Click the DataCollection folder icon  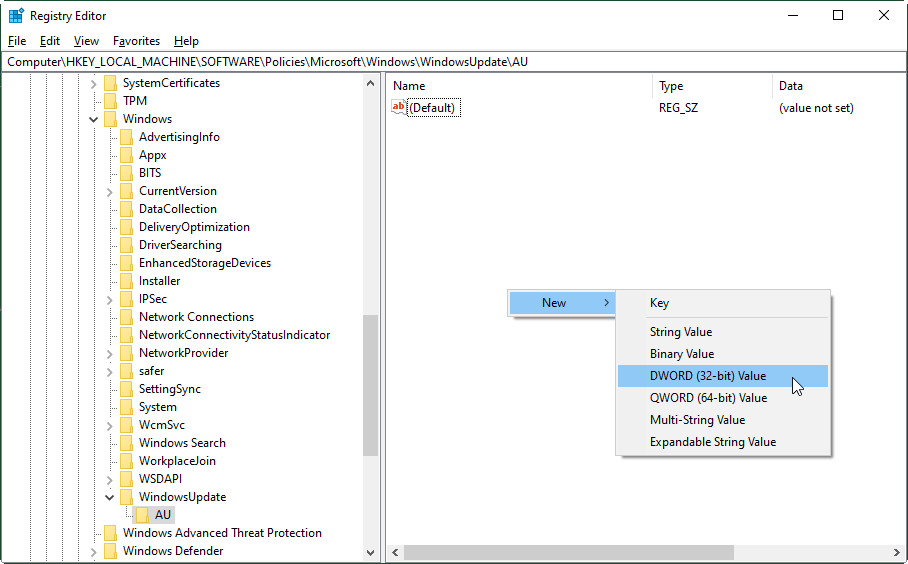click(126, 209)
